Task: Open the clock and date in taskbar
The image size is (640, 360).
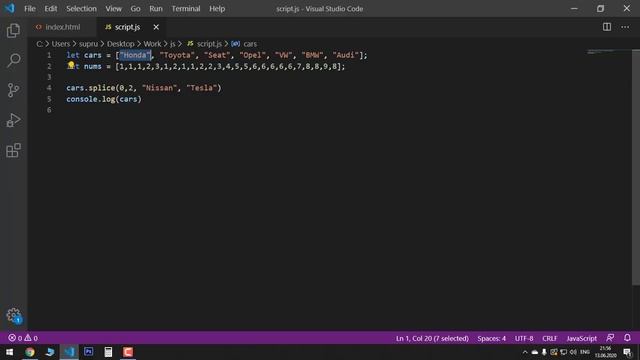Action: (x=605, y=352)
